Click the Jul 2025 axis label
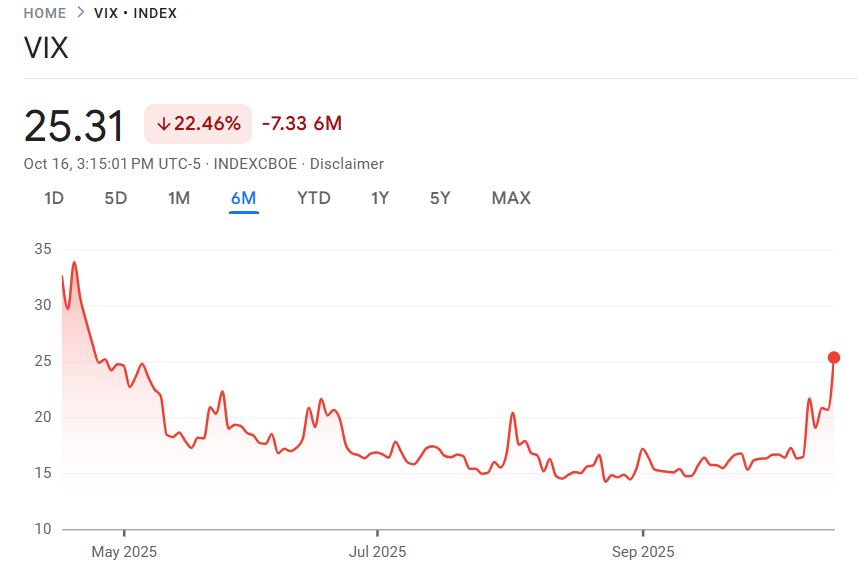Image resolution: width=858 pixels, height=571 pixels. (x=377, y=551)
